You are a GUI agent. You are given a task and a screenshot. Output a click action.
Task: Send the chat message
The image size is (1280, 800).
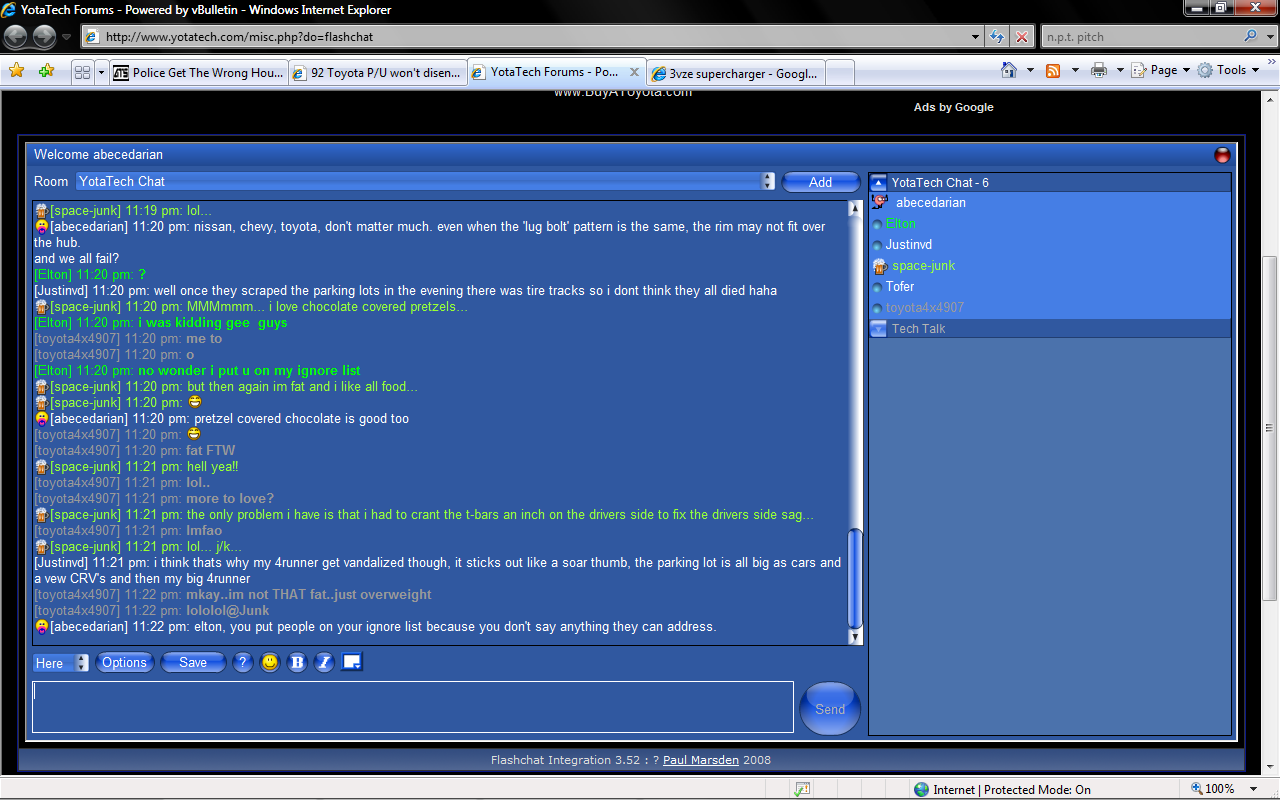pos(830,709)
